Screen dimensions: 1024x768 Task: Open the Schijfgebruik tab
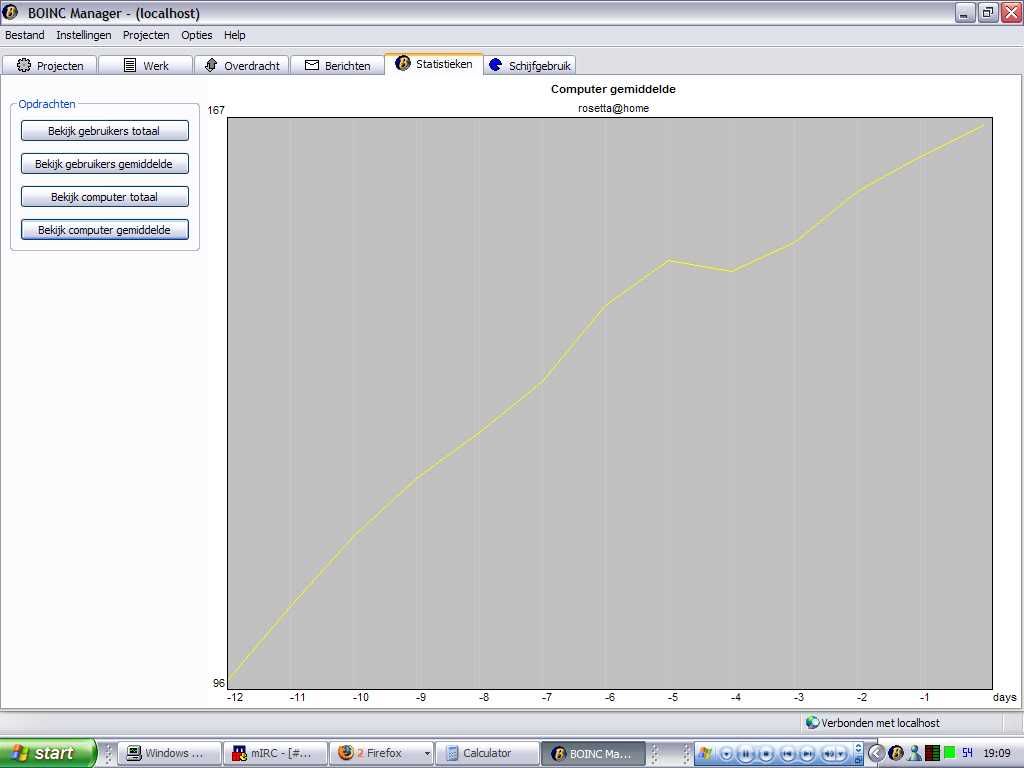530,65
